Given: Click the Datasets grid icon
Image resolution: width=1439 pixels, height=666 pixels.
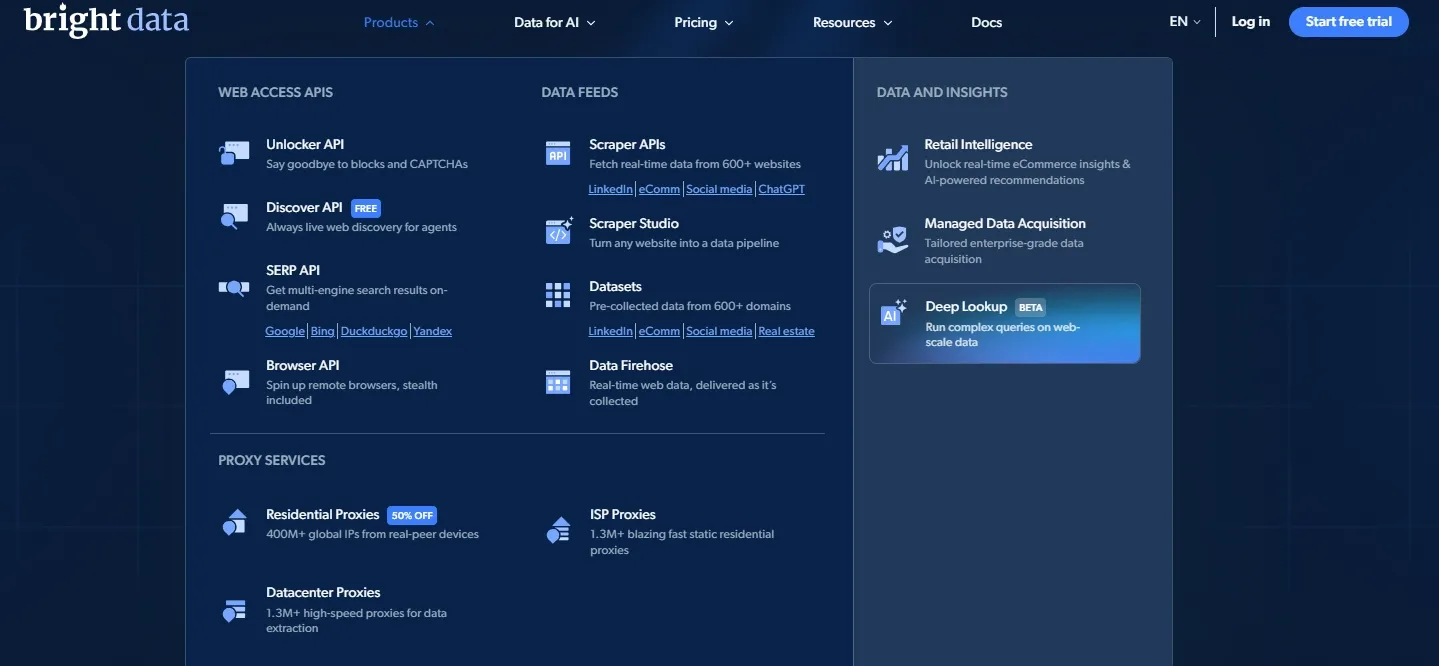Looking at the screenshot, I should click(558, 294).
